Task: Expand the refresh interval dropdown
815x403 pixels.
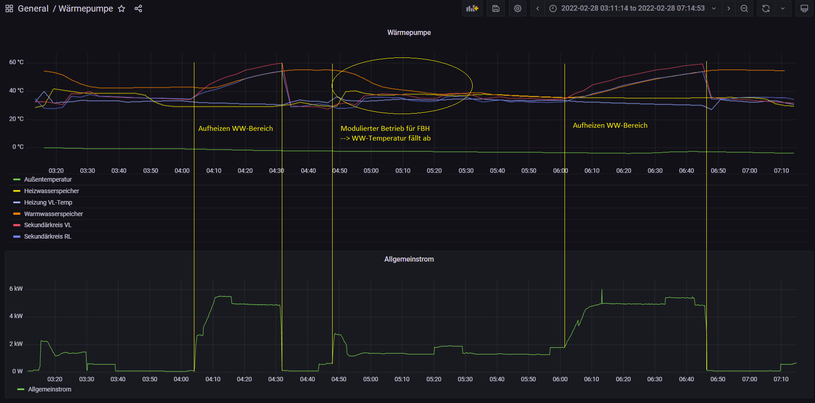Action: [x=783, y=8]
